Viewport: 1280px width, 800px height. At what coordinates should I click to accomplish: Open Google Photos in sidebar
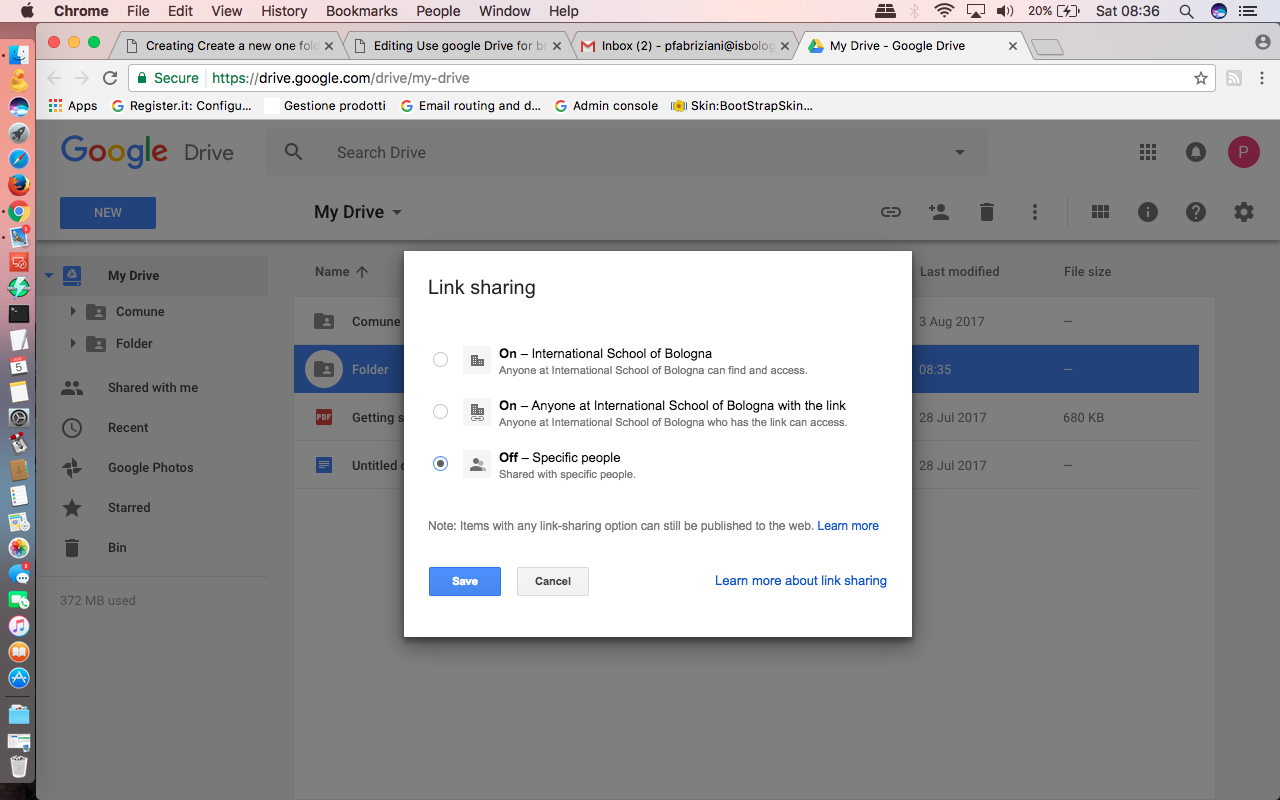click(x=150, y=468)
